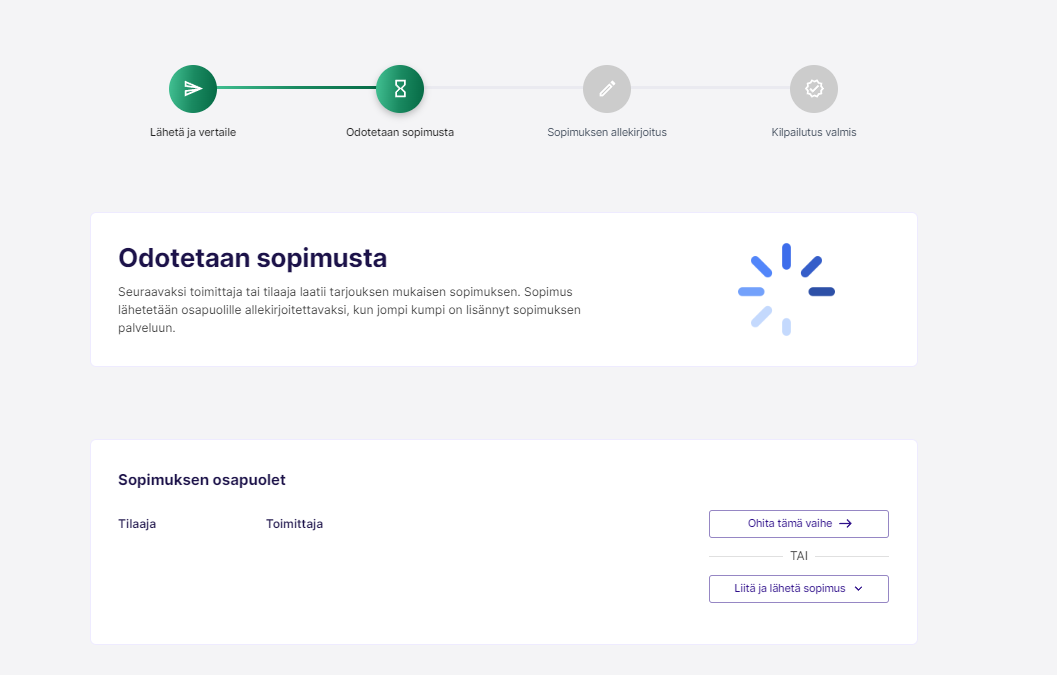Select the Odotetaan sopimusta step label

pos(400,132)
